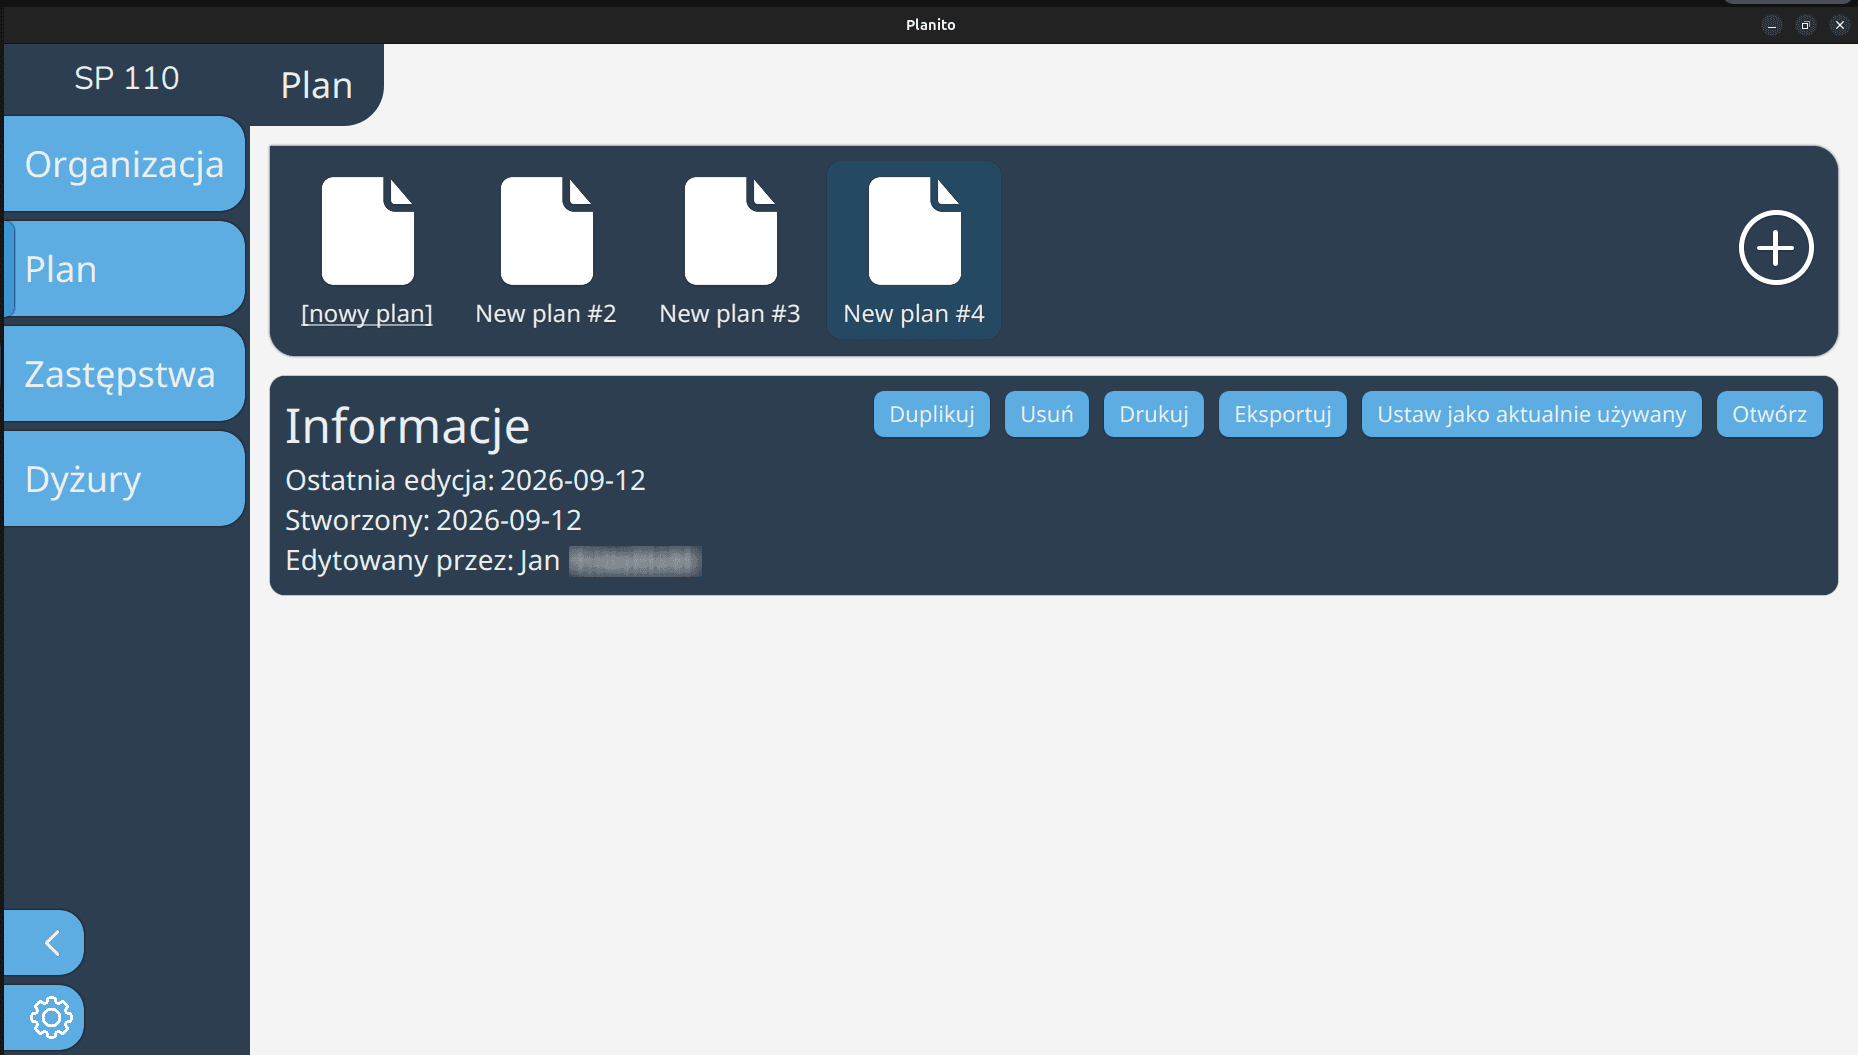This screenshot has width=1858, height=1055.
Task: Open the Organizacja section
Action: pyautogui.click(x=124, y=164)
